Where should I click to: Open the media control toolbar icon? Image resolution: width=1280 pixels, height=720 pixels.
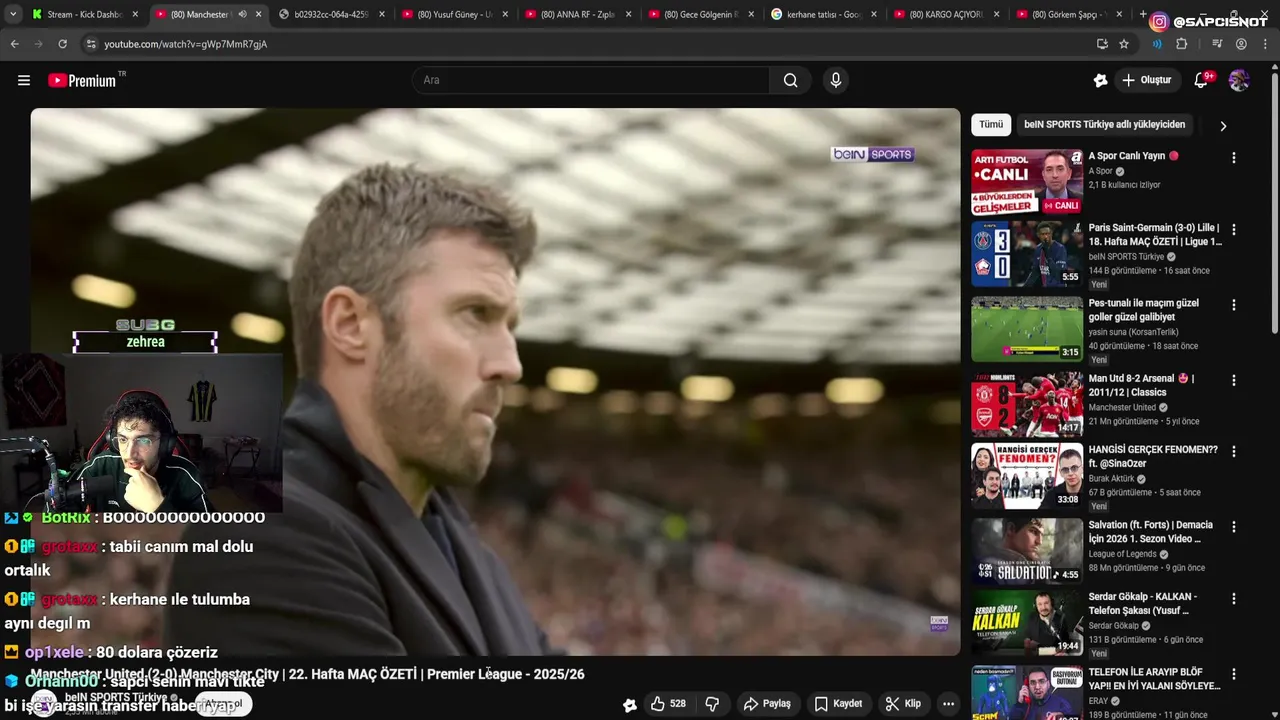1217,44
